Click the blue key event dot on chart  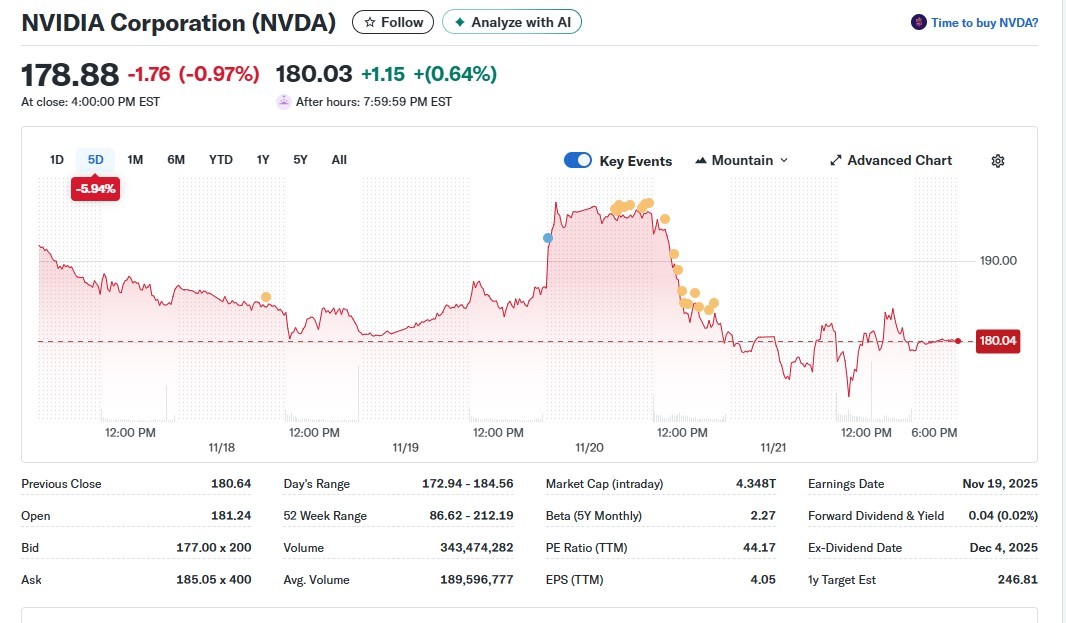(x=547, y=238)
